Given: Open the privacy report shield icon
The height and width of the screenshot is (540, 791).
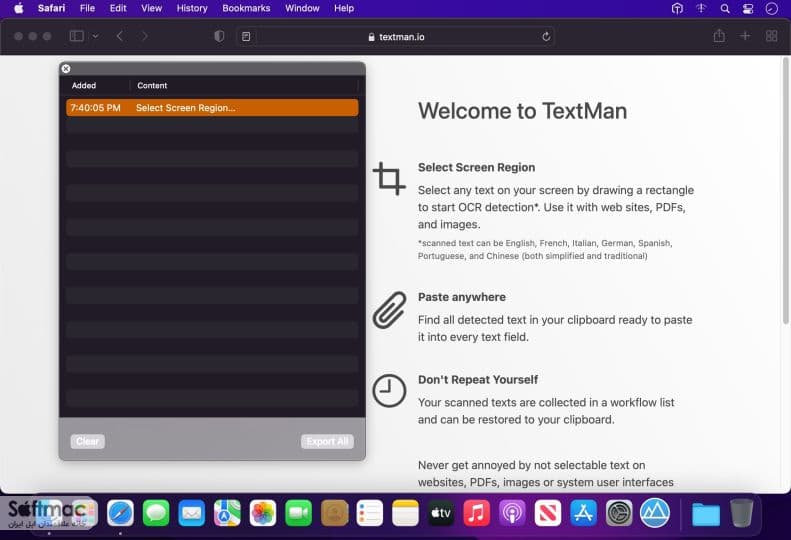Looking at the screenshot, I should click(219, 36).
